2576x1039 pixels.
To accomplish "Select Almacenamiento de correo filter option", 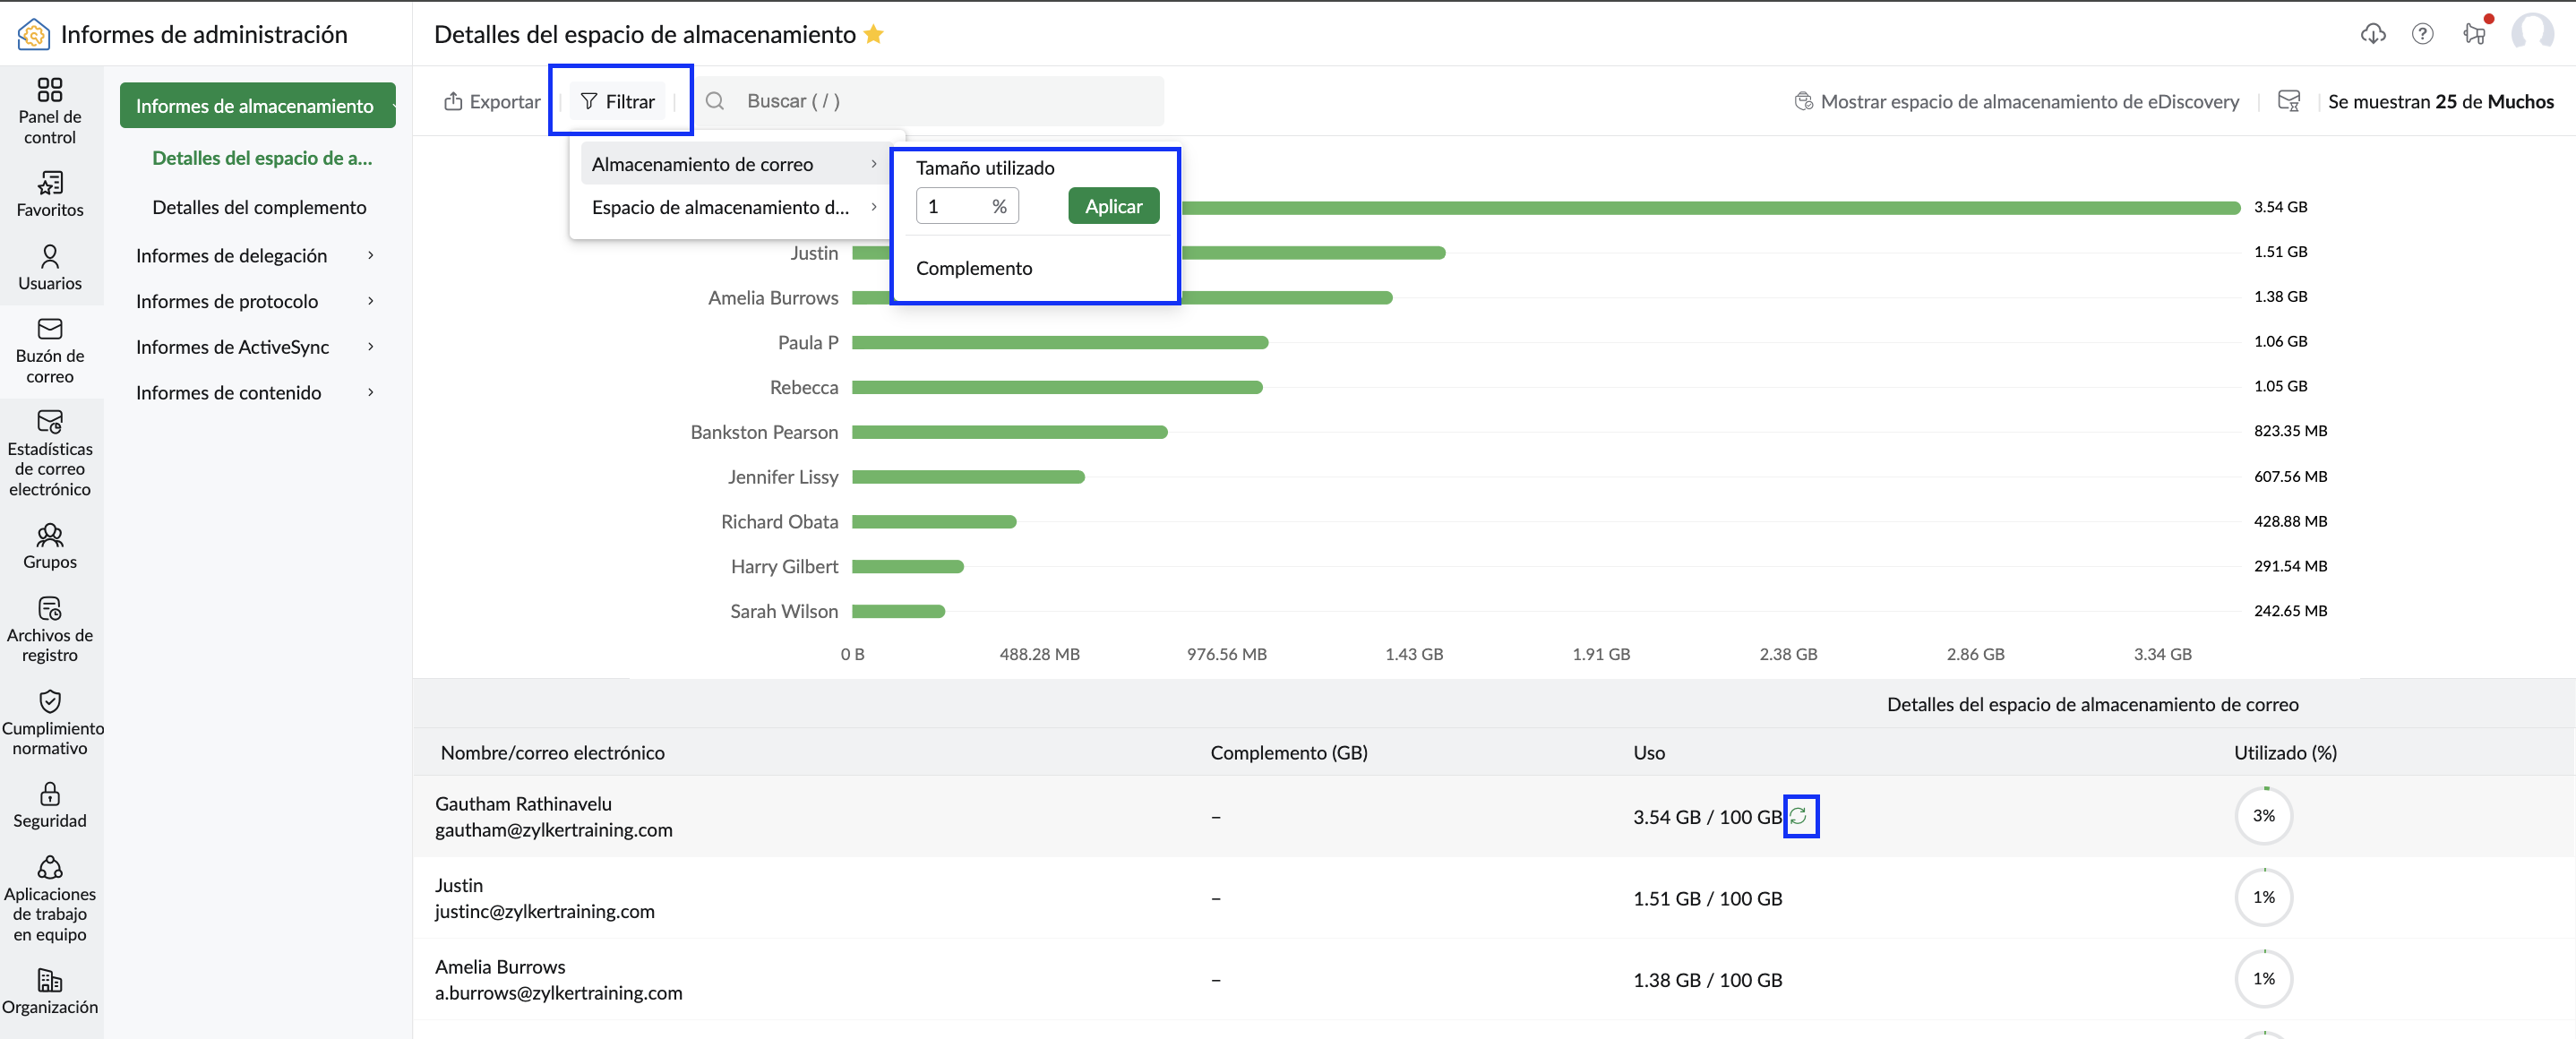I will coord(734,164).
